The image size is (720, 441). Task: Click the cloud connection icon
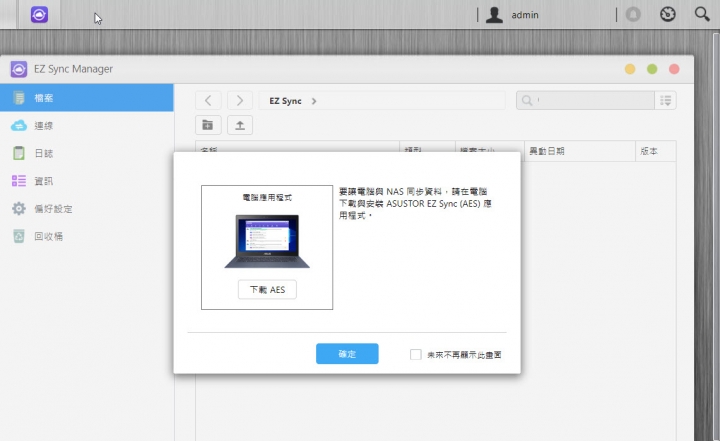[19, 125]
